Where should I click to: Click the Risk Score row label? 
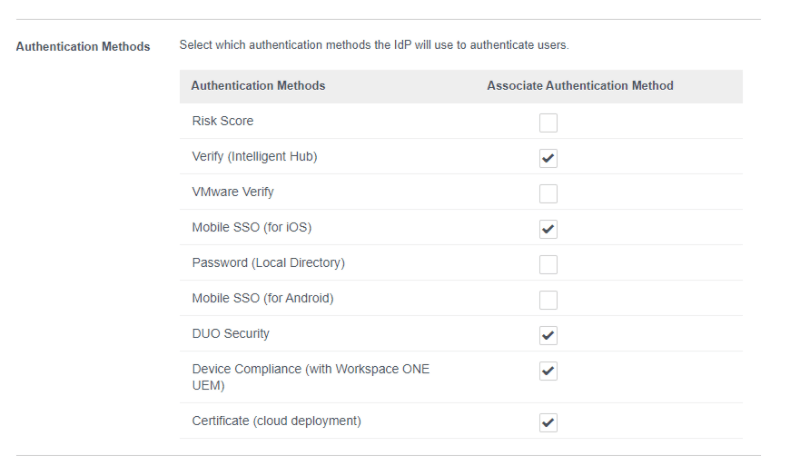[x=222, y=121]
